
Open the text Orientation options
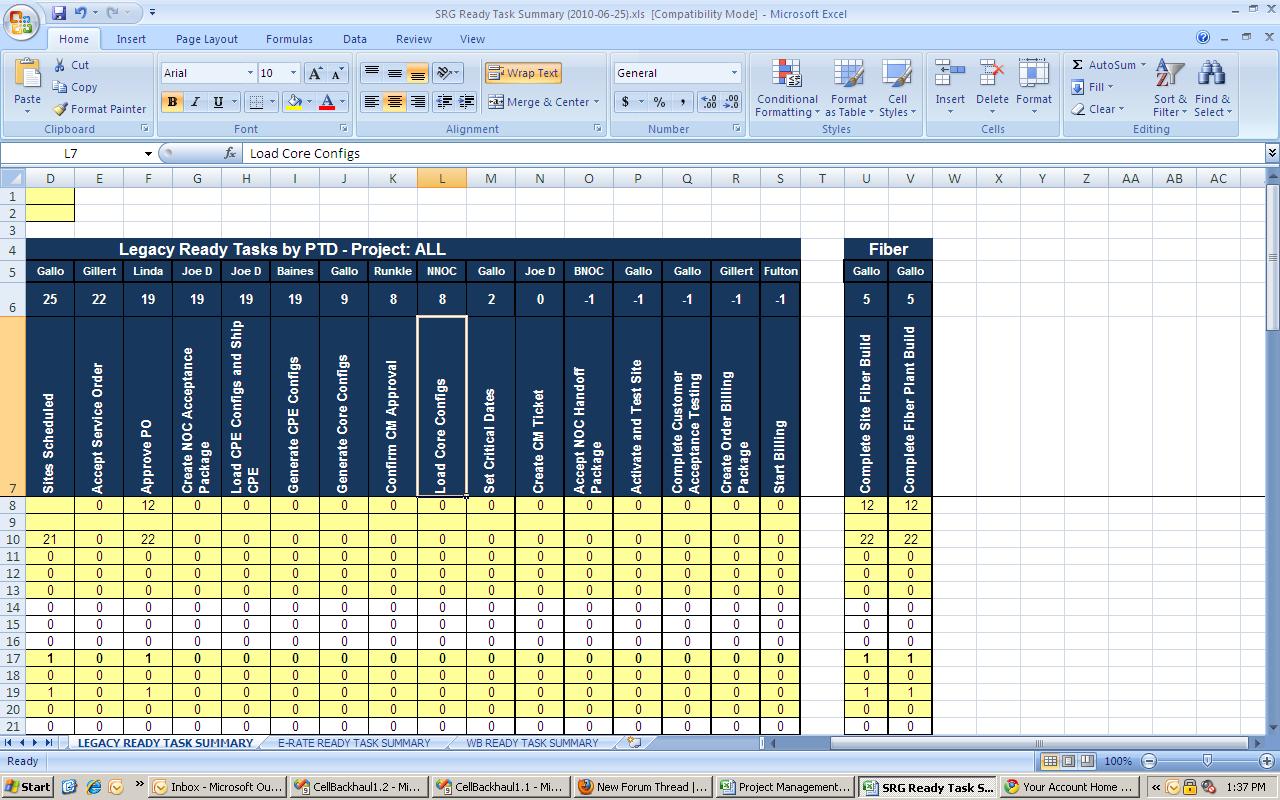447,73
